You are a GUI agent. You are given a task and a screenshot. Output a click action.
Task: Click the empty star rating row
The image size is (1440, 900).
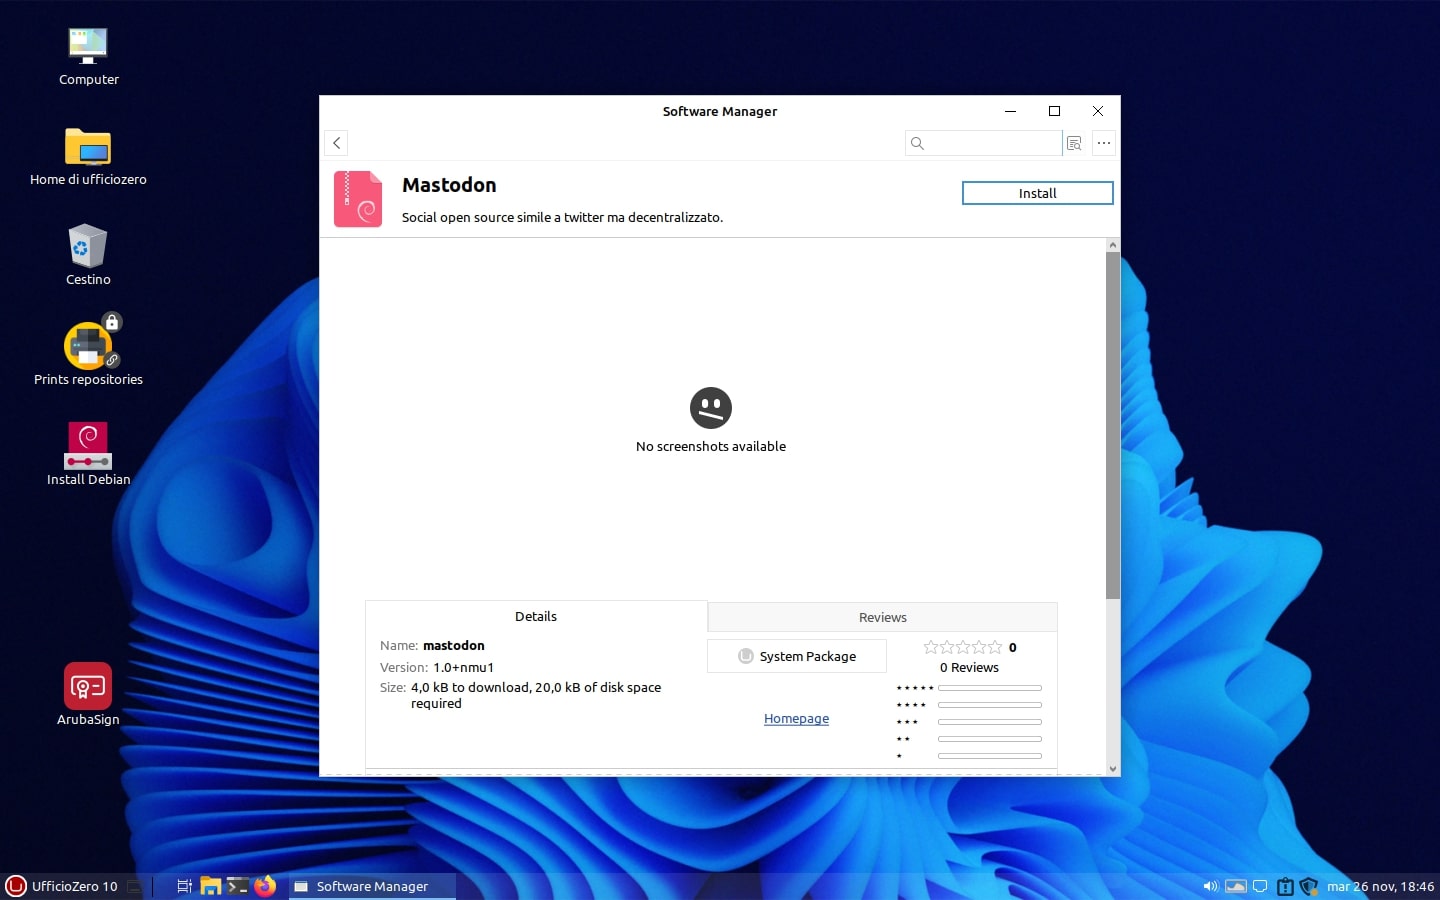(x=962, y=647)
